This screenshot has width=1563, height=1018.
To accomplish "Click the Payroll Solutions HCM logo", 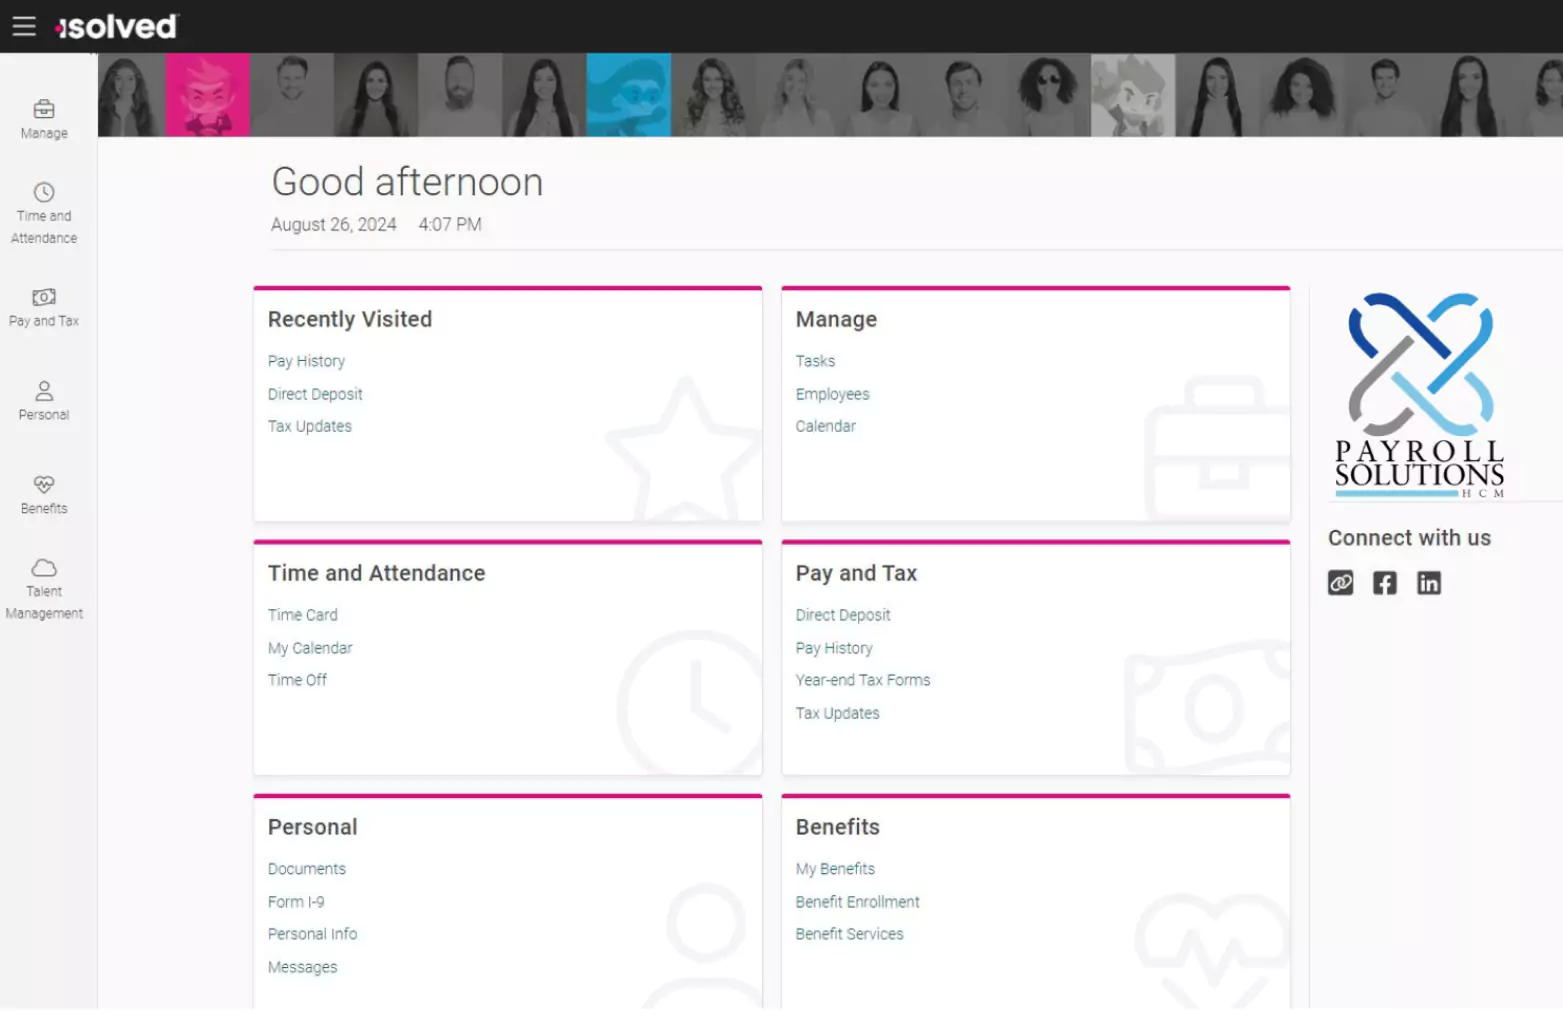I will pyautogui.click(x=1419, y=395).
